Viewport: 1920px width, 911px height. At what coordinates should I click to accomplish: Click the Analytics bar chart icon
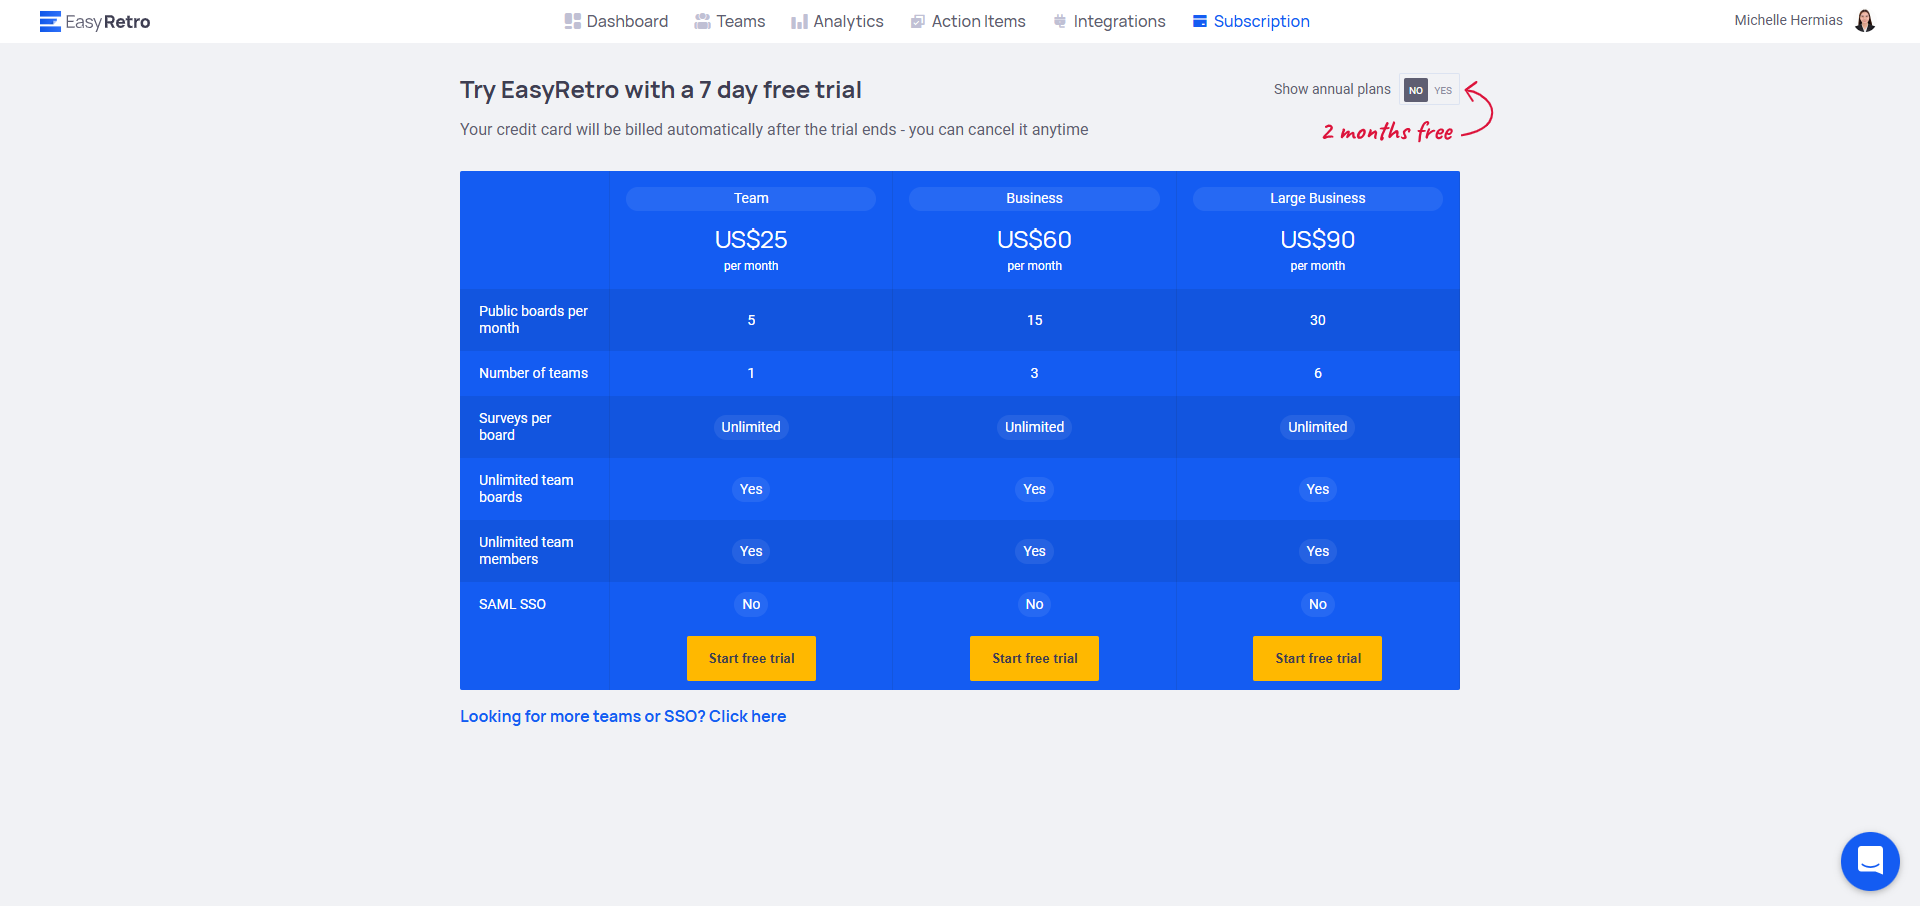tap(799, 21)
